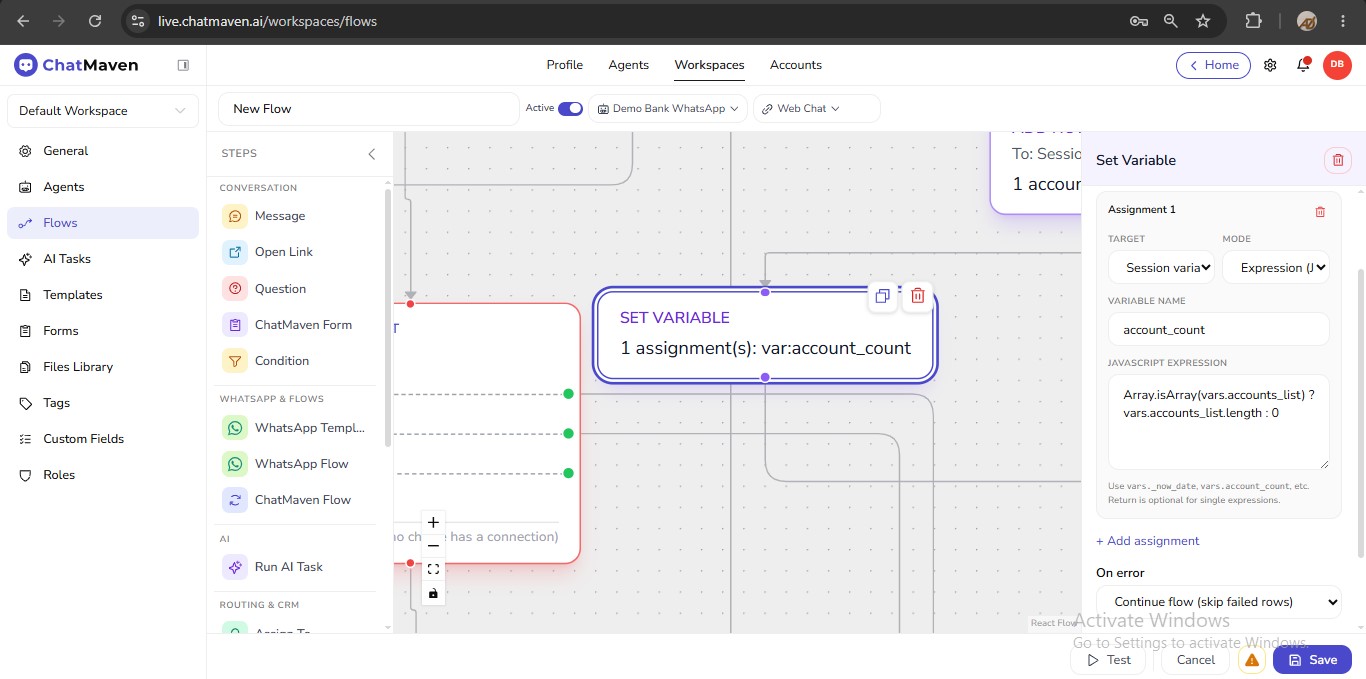Screen dimensions: 1366x679
Task: Zoom in on the flow canvas
Action: click(433, 522)
